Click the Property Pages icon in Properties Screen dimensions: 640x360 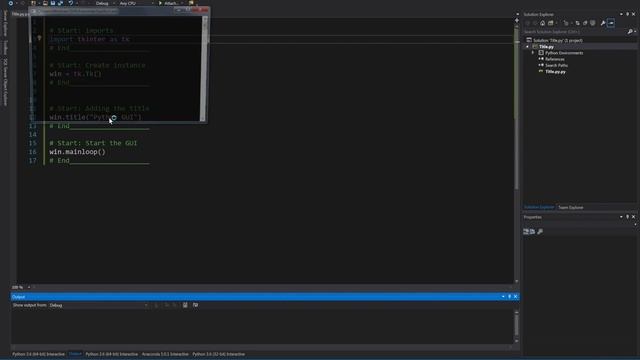[x=540, y=231]
